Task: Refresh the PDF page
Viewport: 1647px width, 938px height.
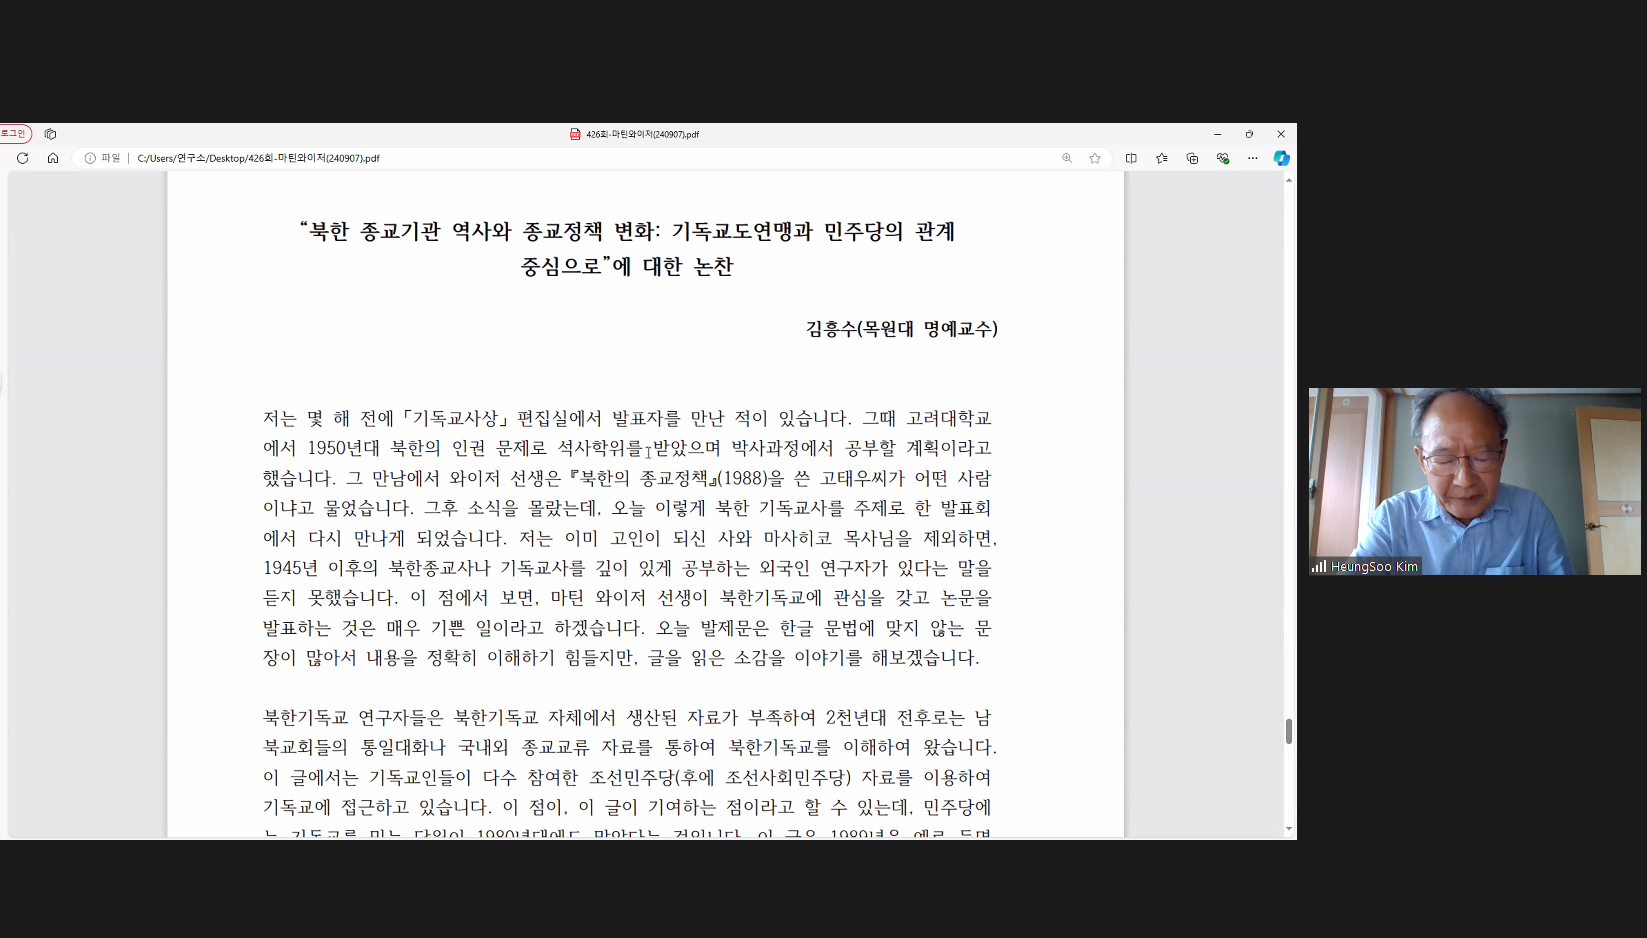Action: click(x=23, y=158)
